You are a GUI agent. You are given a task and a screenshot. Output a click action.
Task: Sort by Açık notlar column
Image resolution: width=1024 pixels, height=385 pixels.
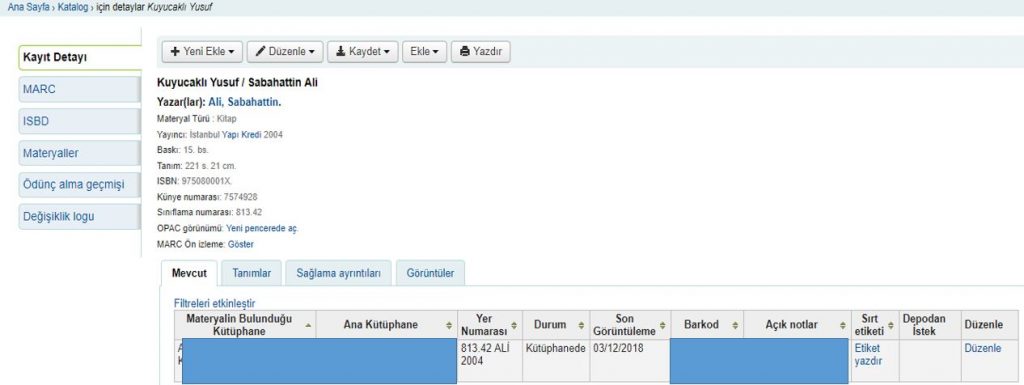798,325
